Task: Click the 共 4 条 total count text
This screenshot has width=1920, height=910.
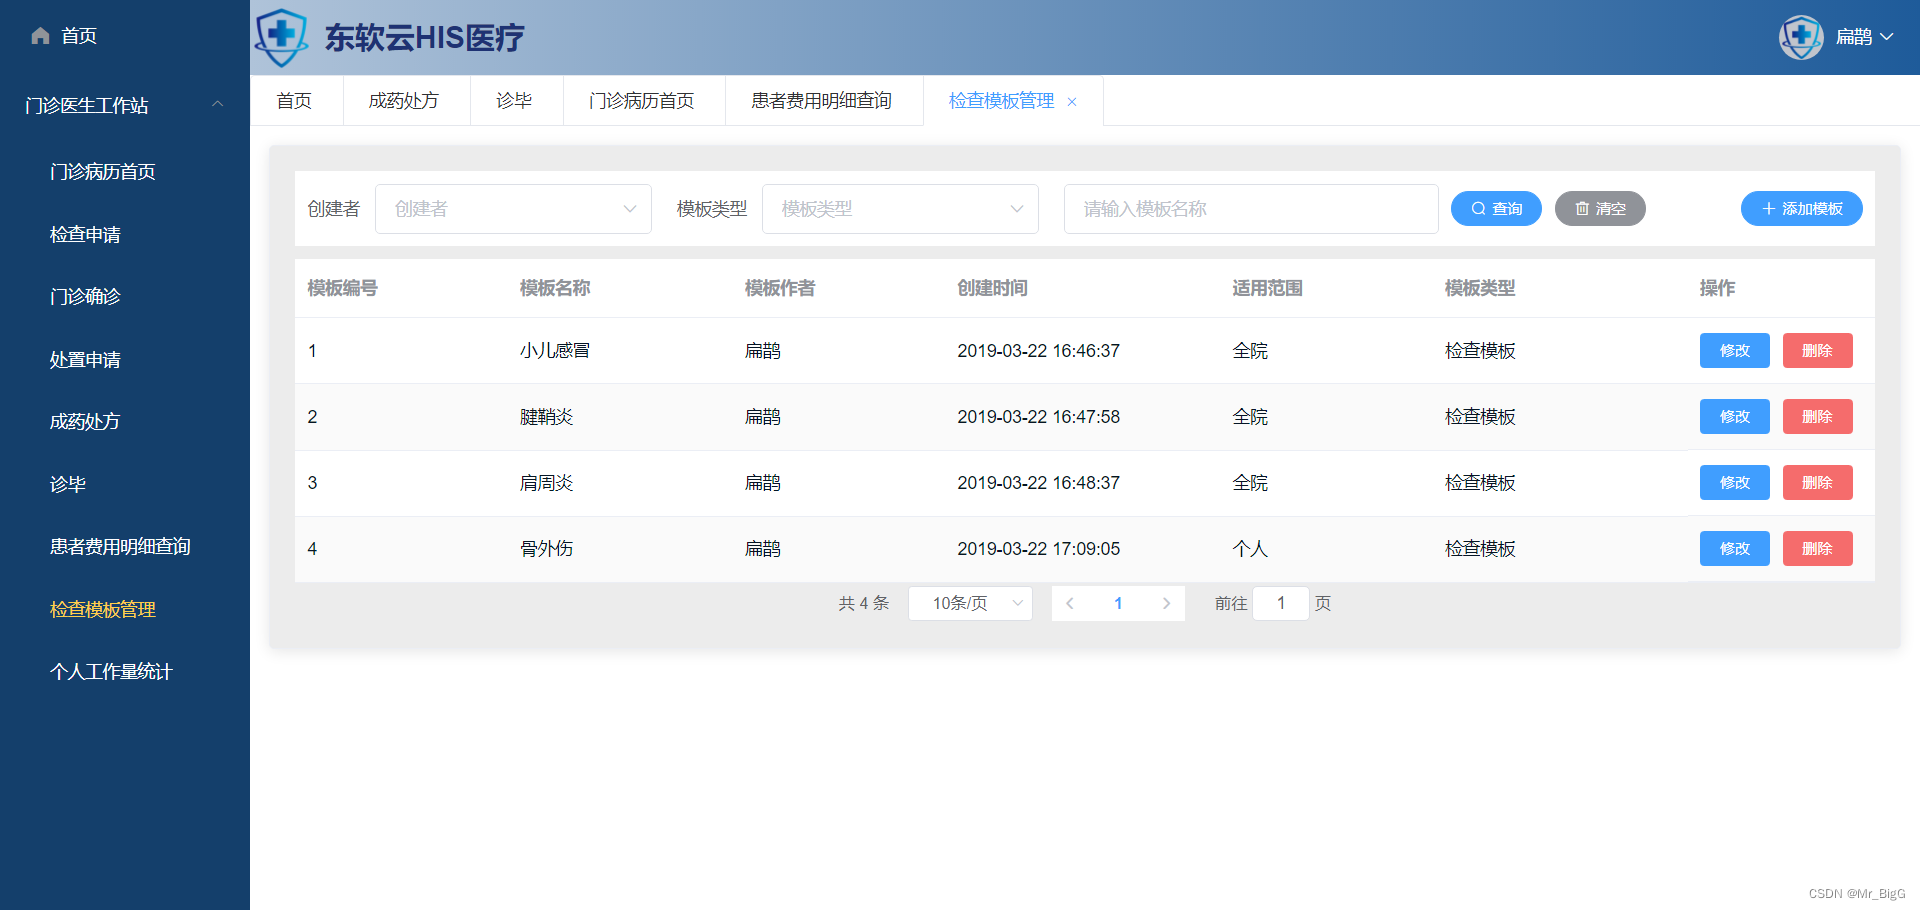Action: pos(864,603)
